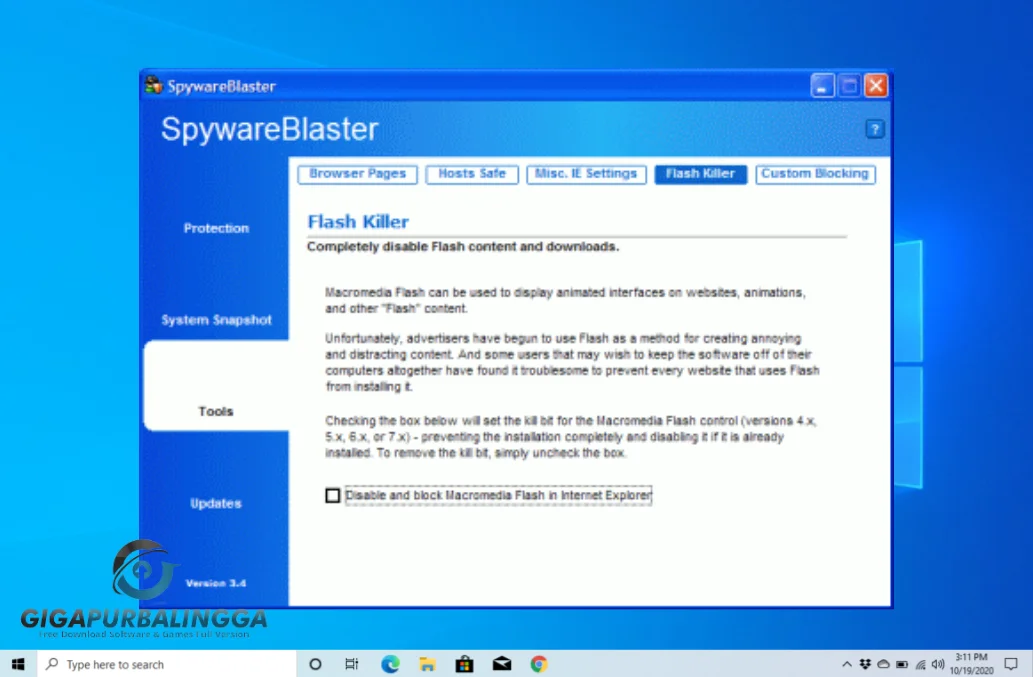Image resolution: width=1033 pixels, height=677 pixels.
Task: Click 'Completely disable Flash content and downloads.' text
Action: tap(462, 247)
